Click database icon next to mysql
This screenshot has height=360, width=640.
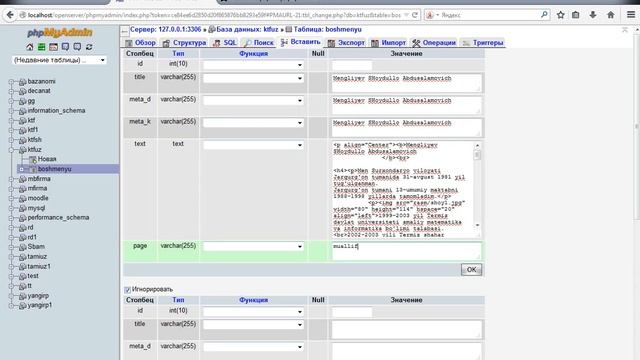[22, 208]
